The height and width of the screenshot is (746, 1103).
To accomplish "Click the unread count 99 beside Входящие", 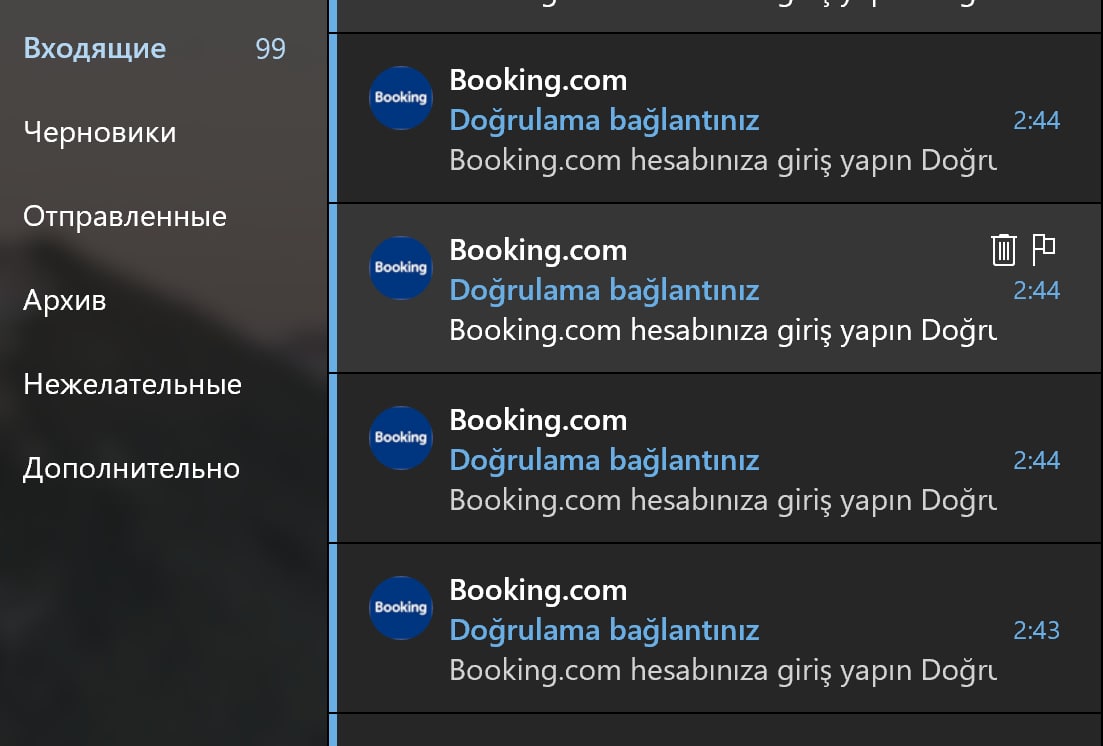I will pyautogui.click(x=270, y=49).
